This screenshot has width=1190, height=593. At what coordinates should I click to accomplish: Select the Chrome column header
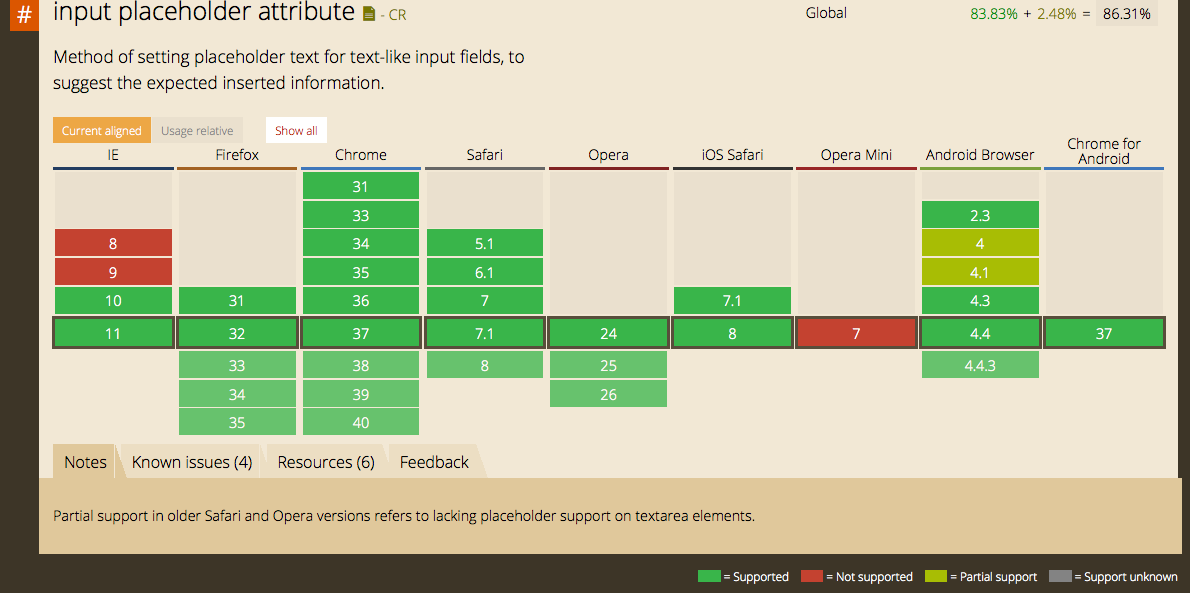tap(360, 156)
